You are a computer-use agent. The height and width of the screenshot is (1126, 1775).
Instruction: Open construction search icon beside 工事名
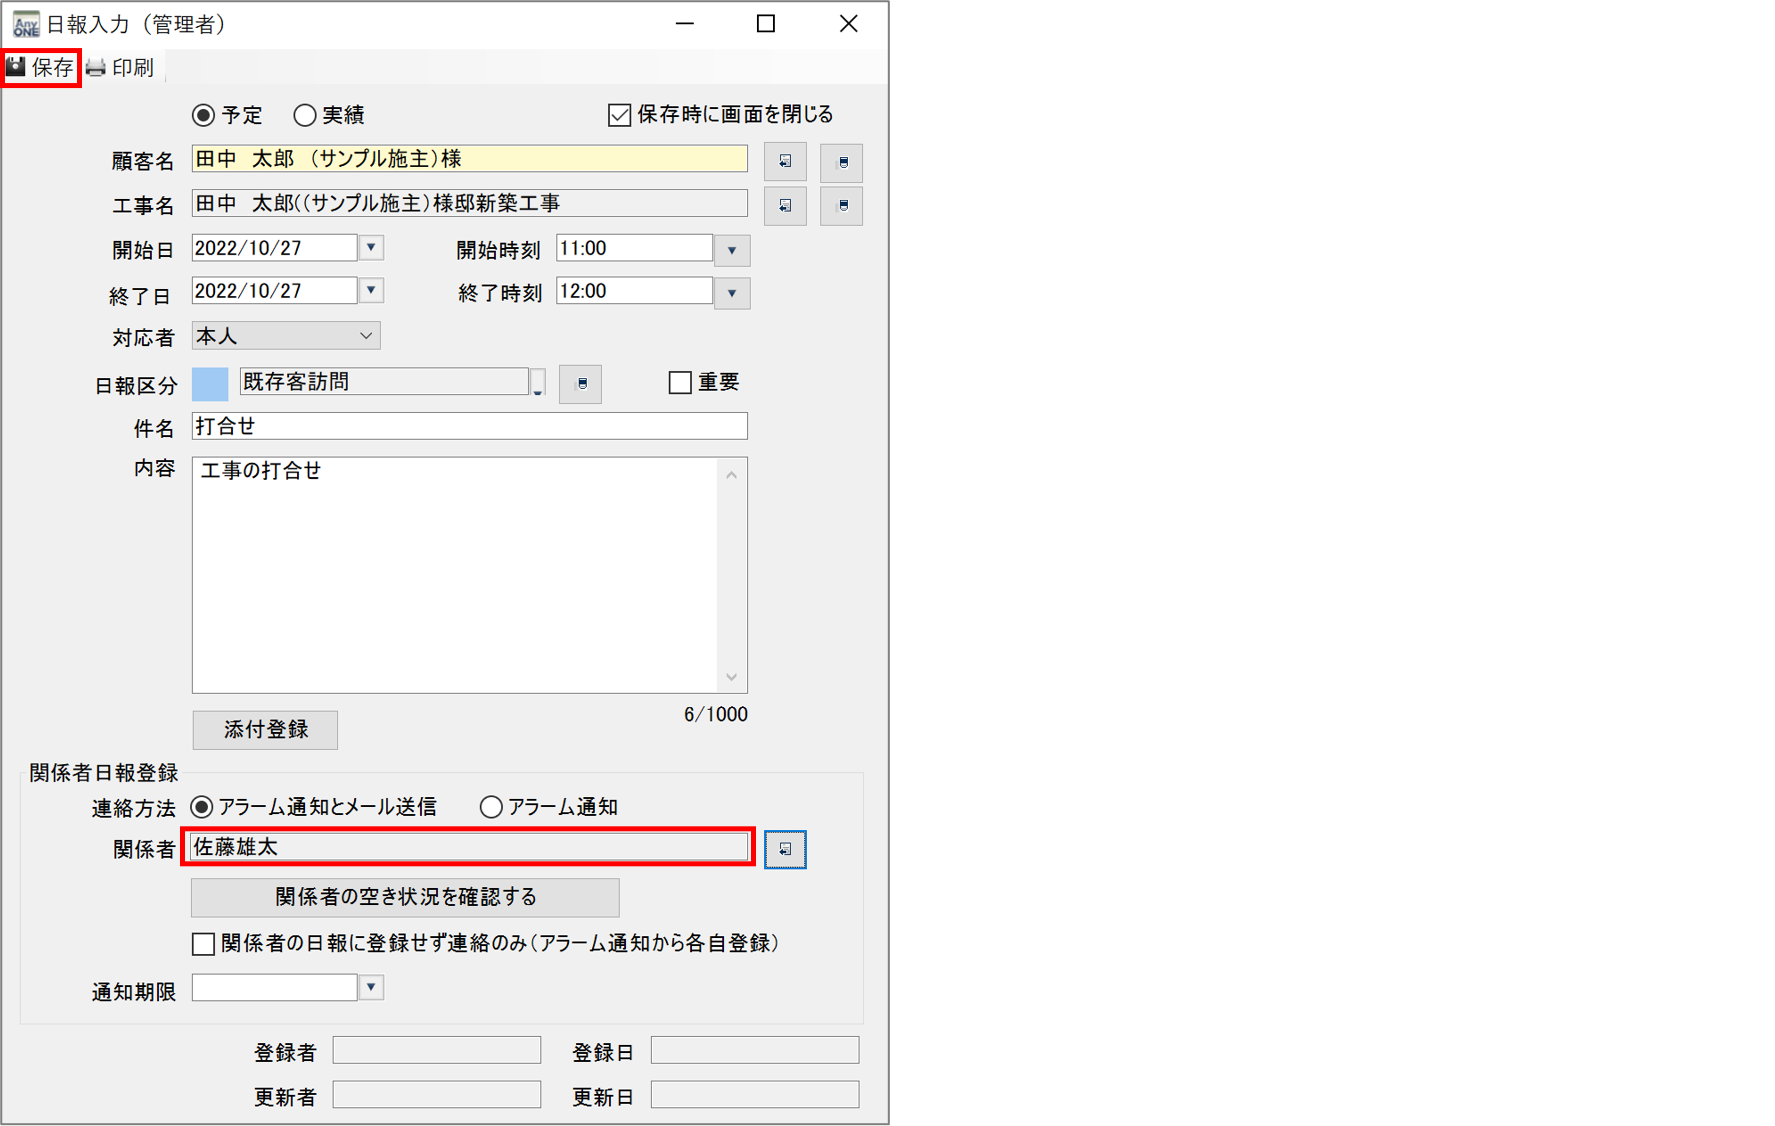[x=785, y=205]
